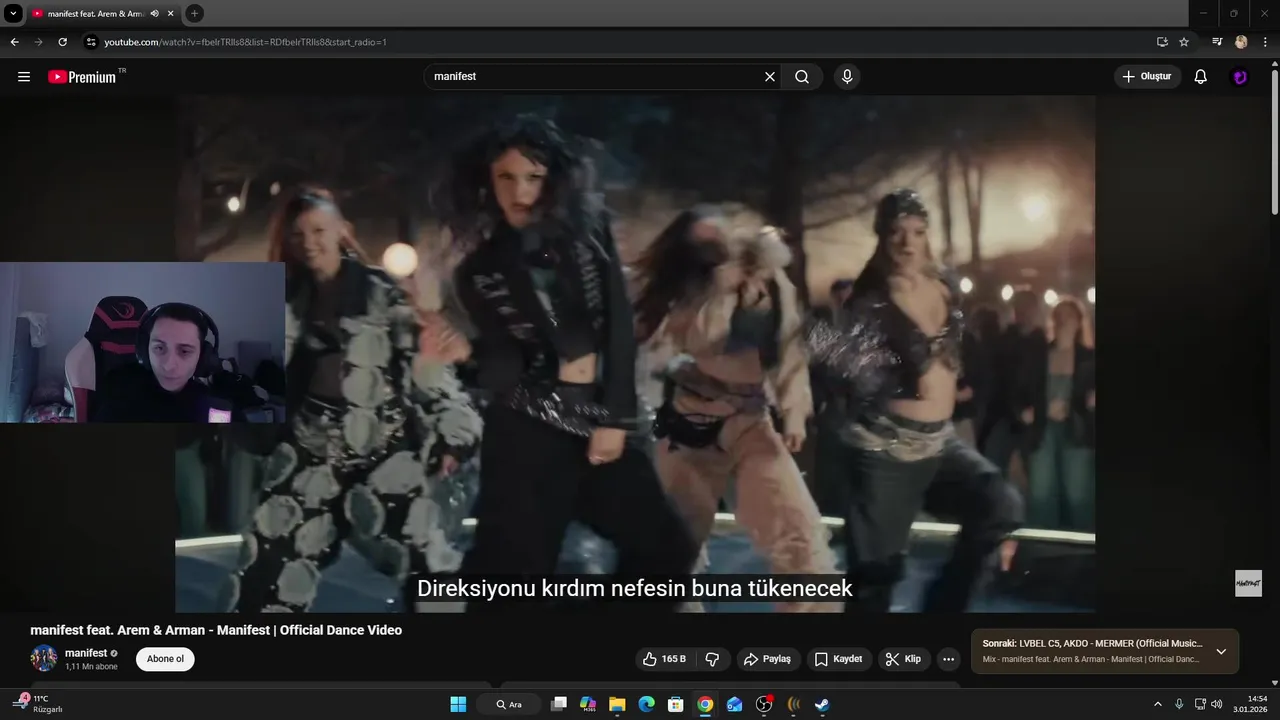Open the tab search dropdown
This screenshot has width=1280, height=720.
point(13,13)
